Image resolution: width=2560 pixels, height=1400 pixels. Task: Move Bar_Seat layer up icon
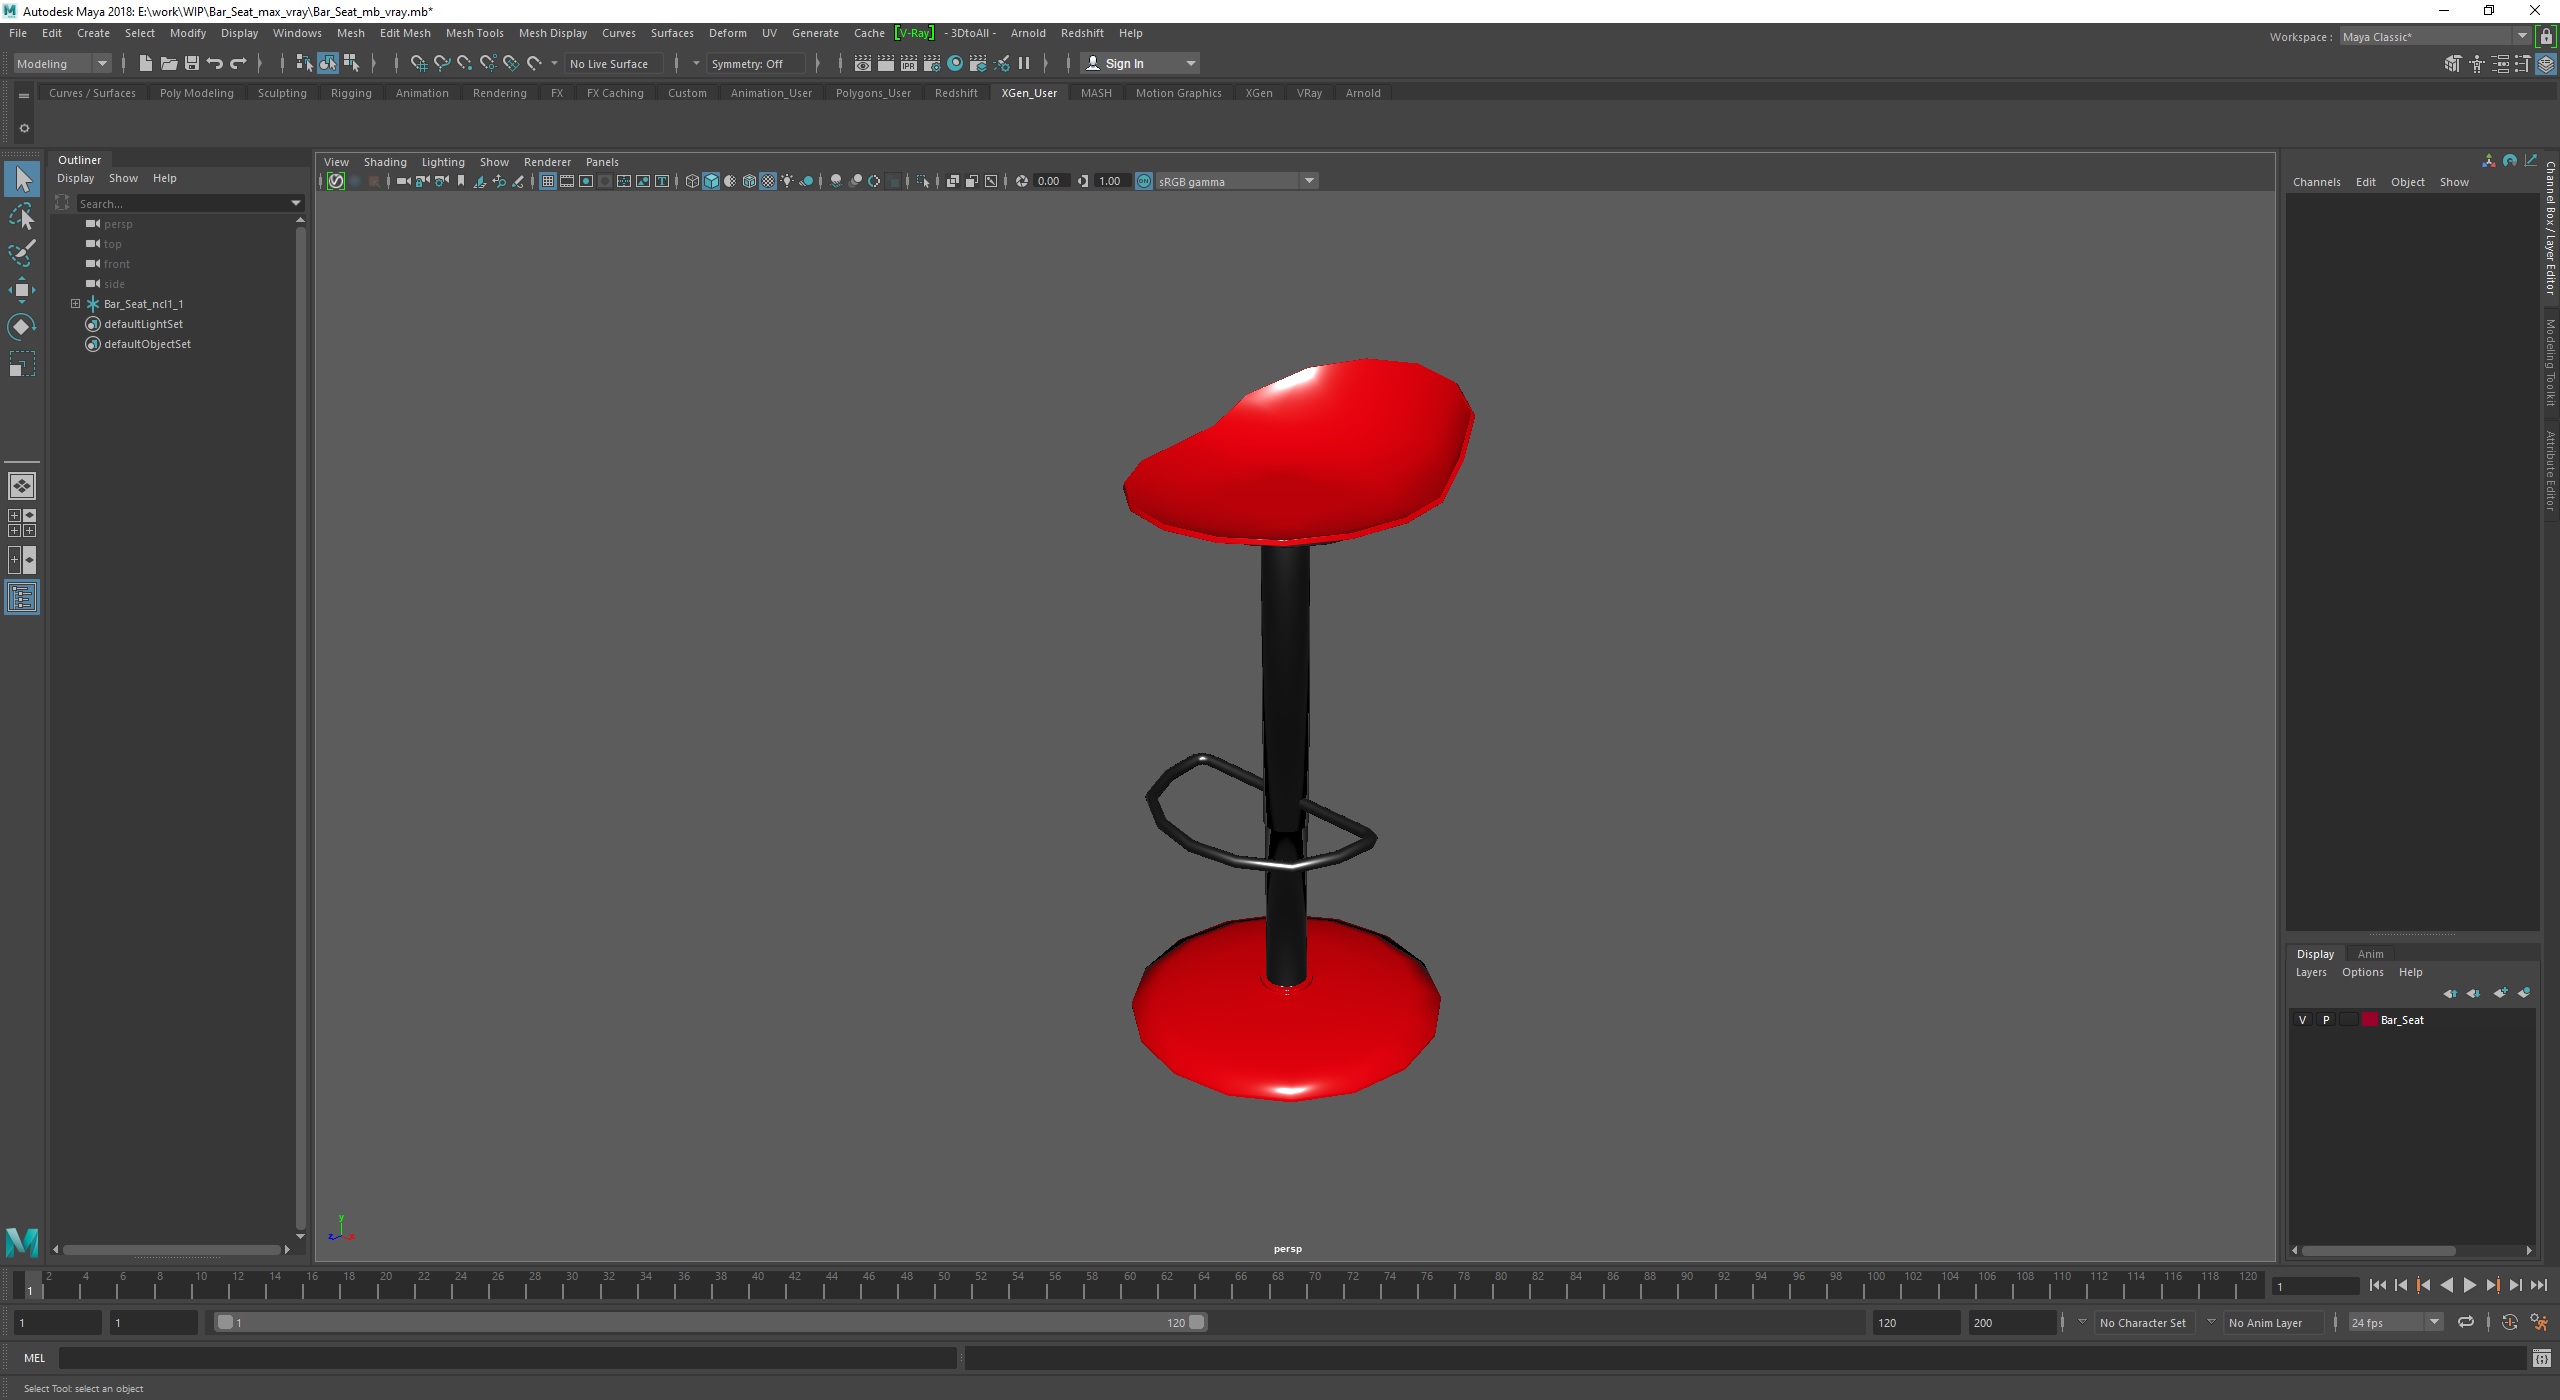coord(2450,993)
